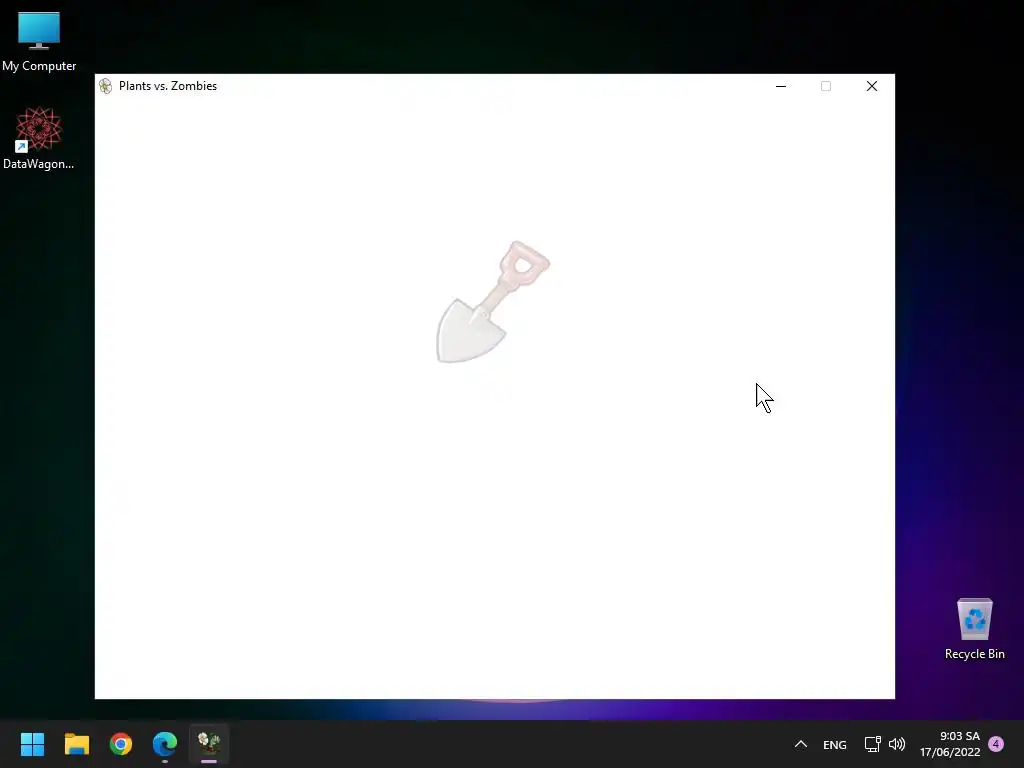Screen dimensions: 1024x768
Task: Click the disabled maximize button of game window
Action: pyautogui.click(x=826, y=86)
